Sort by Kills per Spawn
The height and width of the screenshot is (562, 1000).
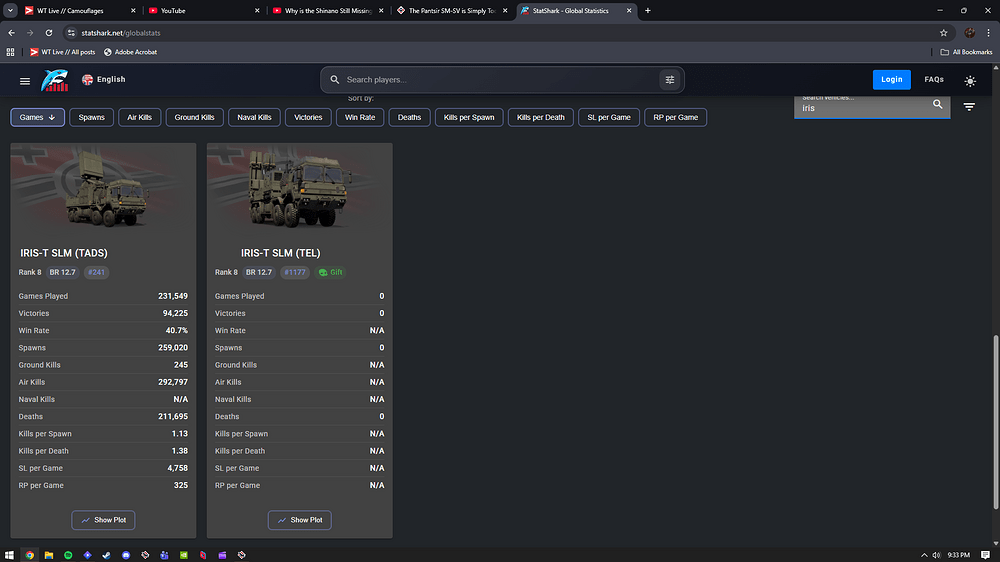point(469,117)
